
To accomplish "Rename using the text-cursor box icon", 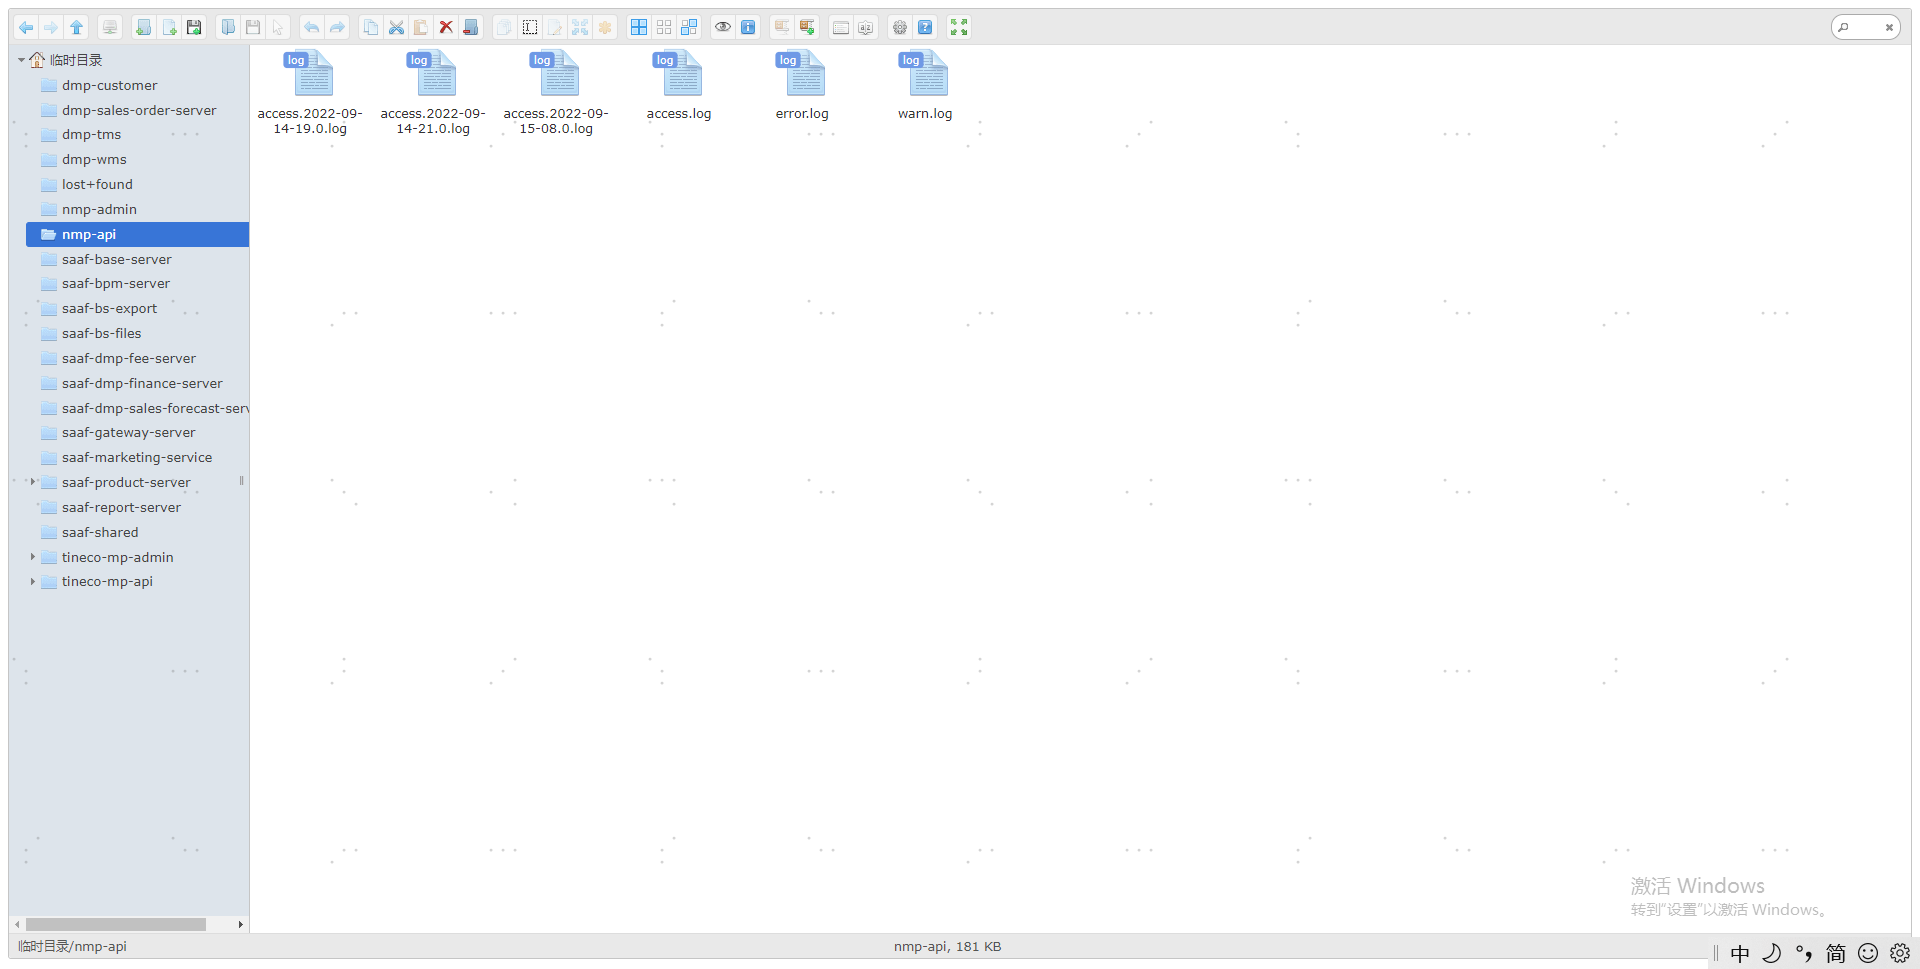I will 530,27.
